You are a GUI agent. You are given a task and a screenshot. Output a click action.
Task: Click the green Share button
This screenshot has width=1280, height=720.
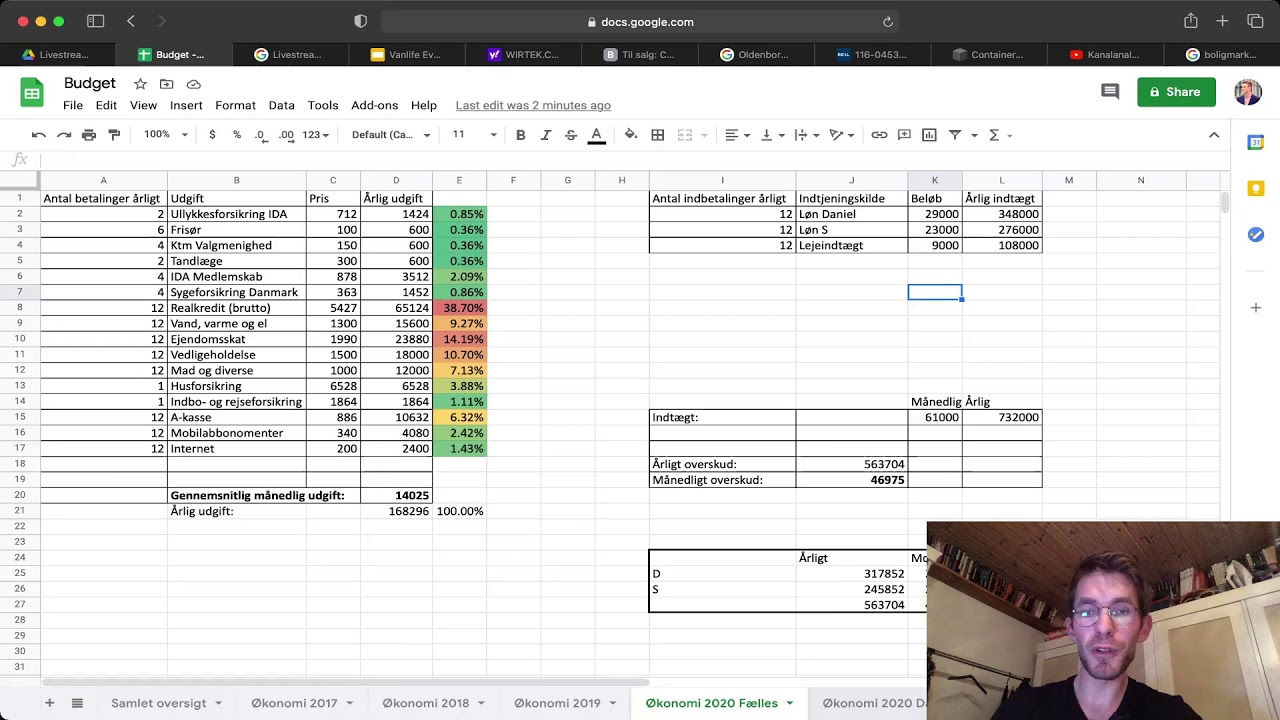click(1176, 92)
